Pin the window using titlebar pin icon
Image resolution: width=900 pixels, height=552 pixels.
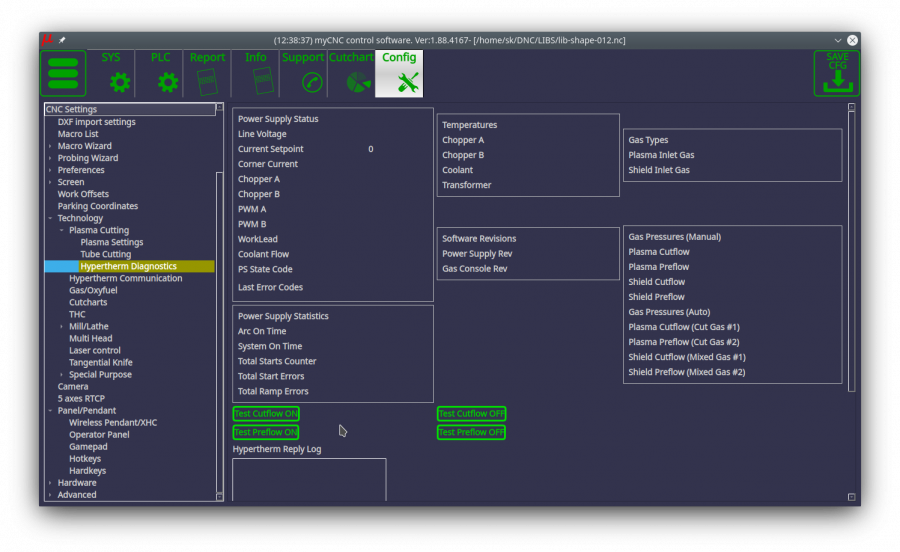click(x=61, y=40)
